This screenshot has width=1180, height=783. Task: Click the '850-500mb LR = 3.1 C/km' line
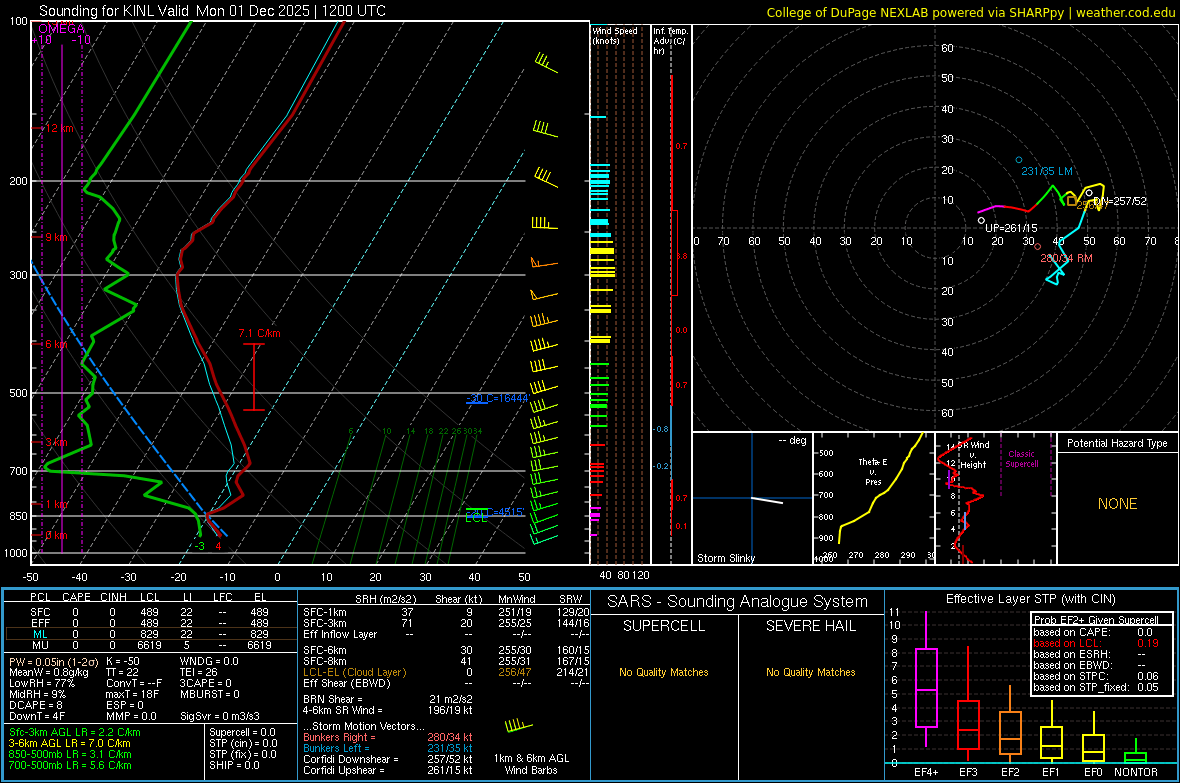click(x=70, y=754)
